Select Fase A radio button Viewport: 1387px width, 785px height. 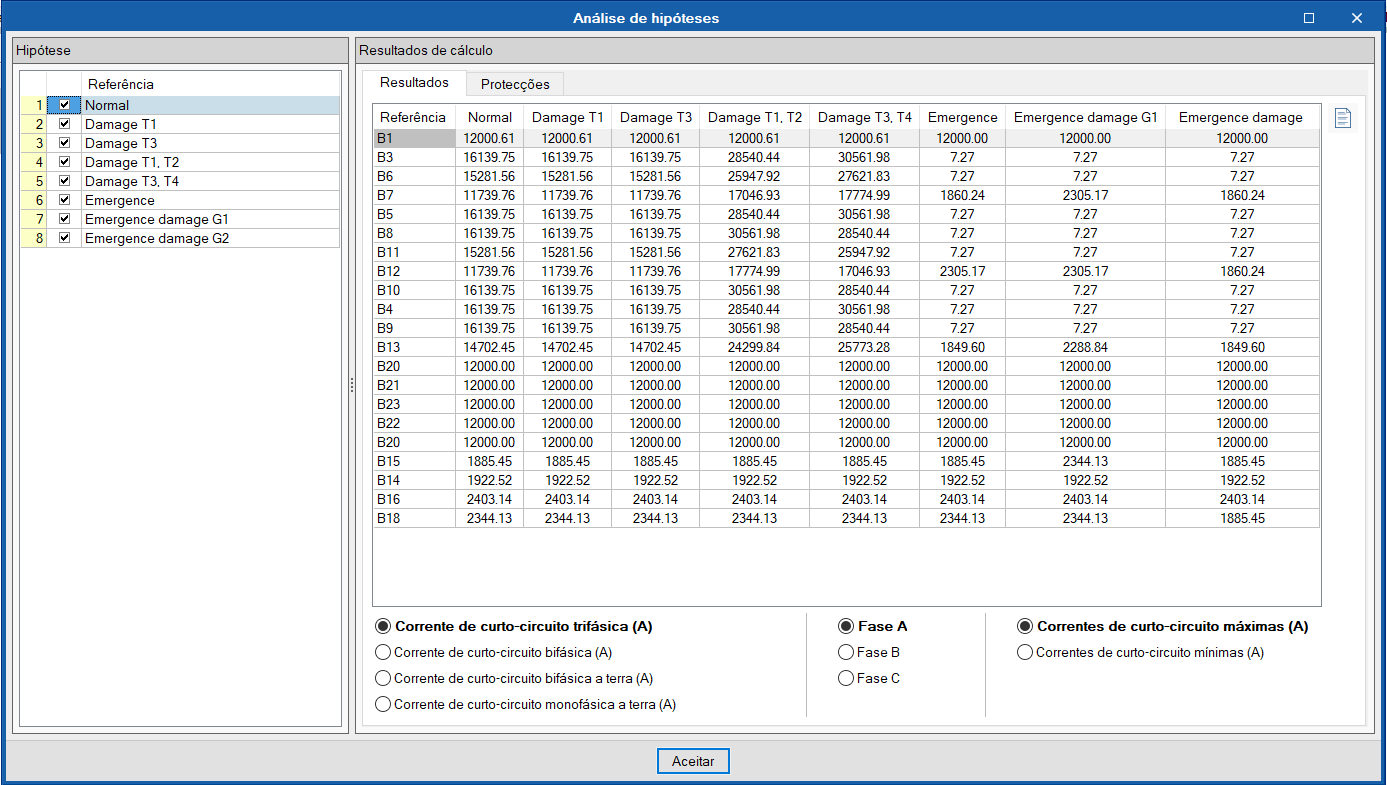click(846, 627)
